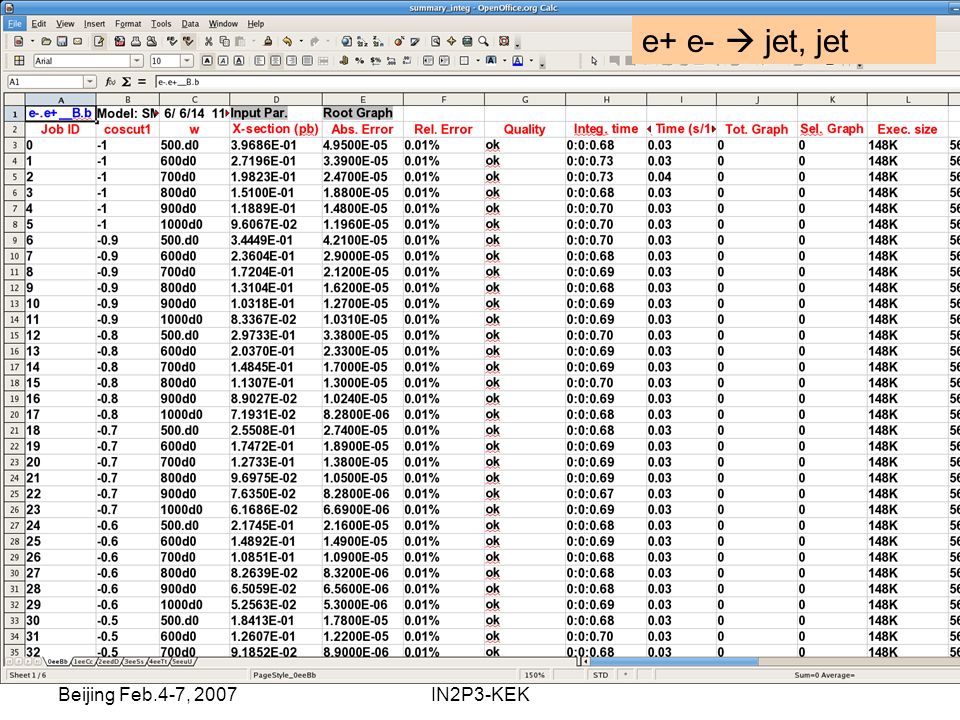Screen dimensions: 960x720
Task: Toggle Align Left
Action: (x=260, y=61)
